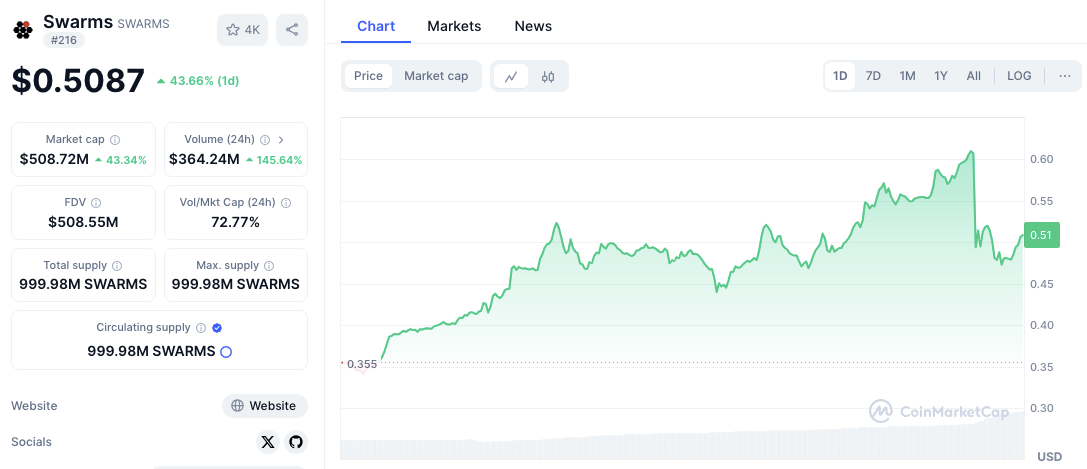Click circulating supply progress ring icon
Image resolution: width=1087 pixels, height=469 pixels.
click(225, 352)
